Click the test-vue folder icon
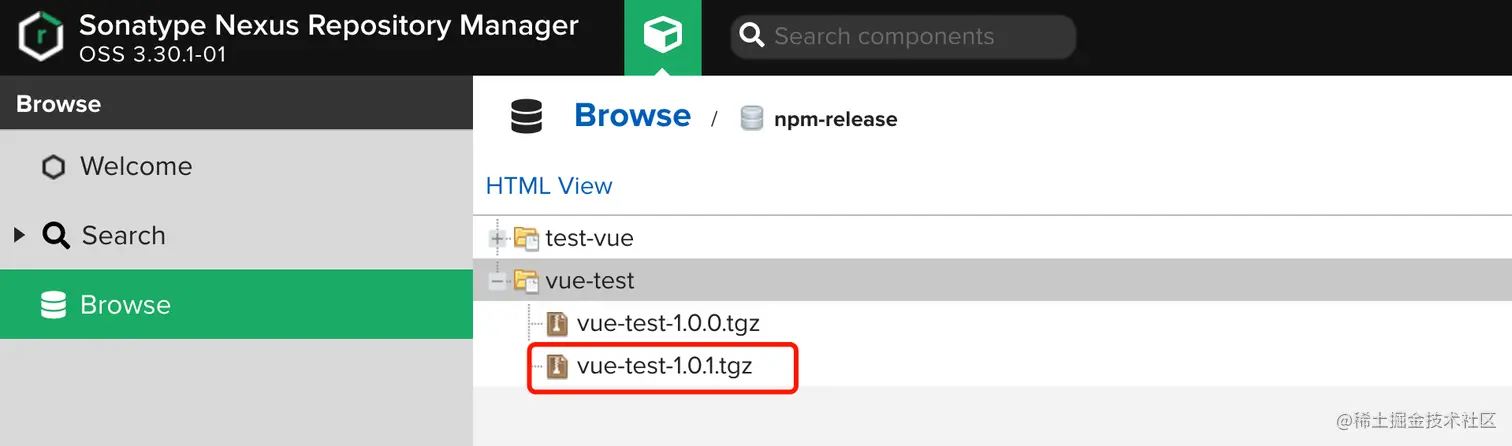 tap(526, 238)
